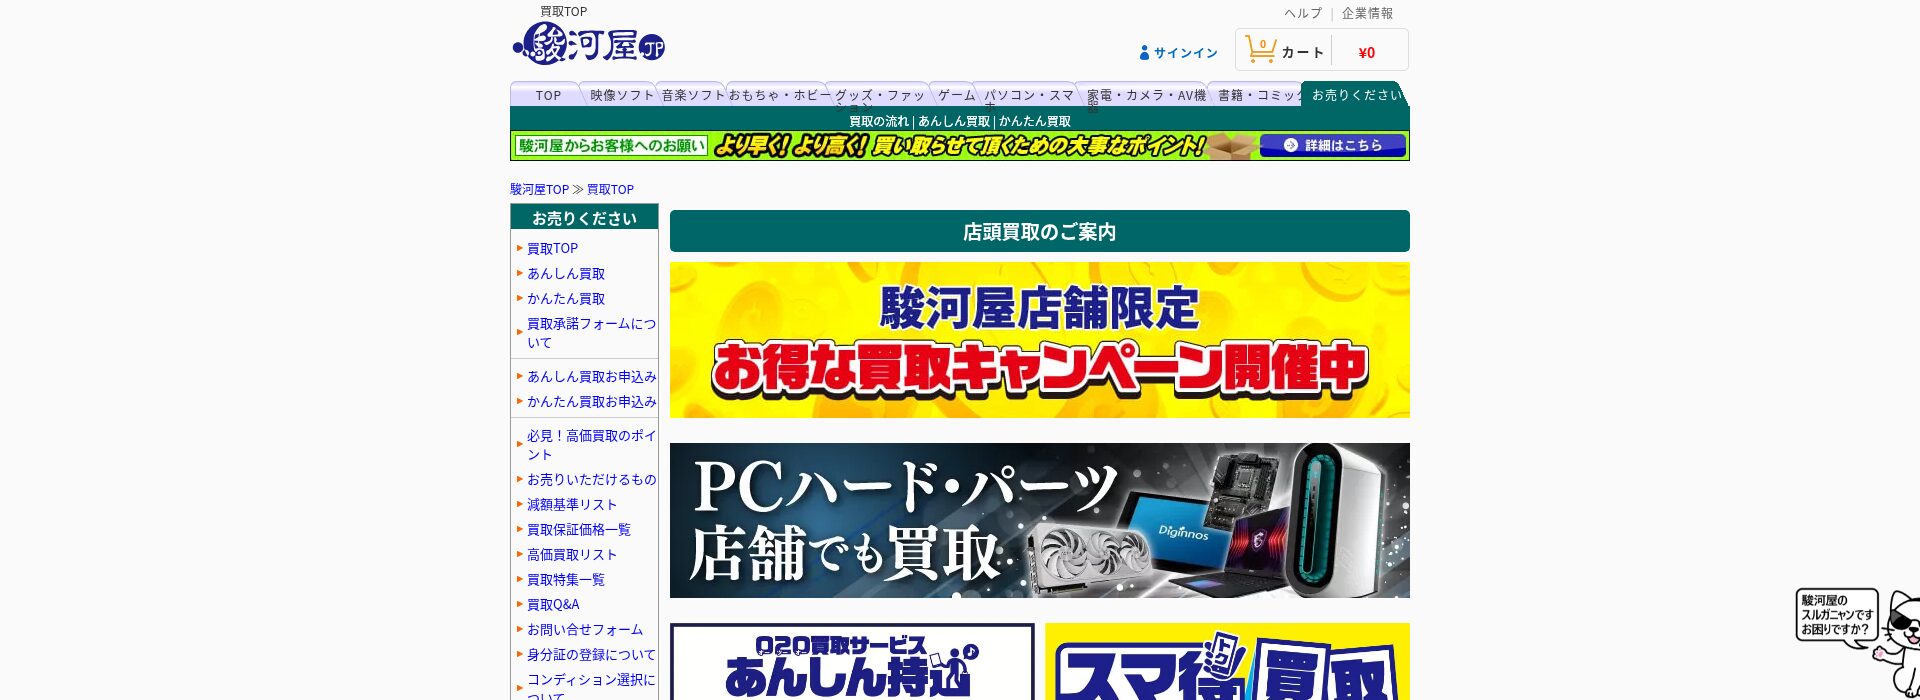This screenshot has height=700, width=1920.
Task: Open 減額基準リスト in the sidebar
Action: click(x=571, y=505)
